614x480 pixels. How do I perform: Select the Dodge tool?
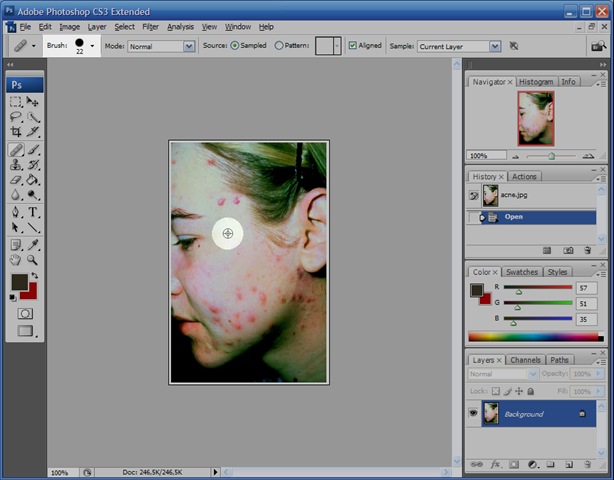[x=33, y=195]
